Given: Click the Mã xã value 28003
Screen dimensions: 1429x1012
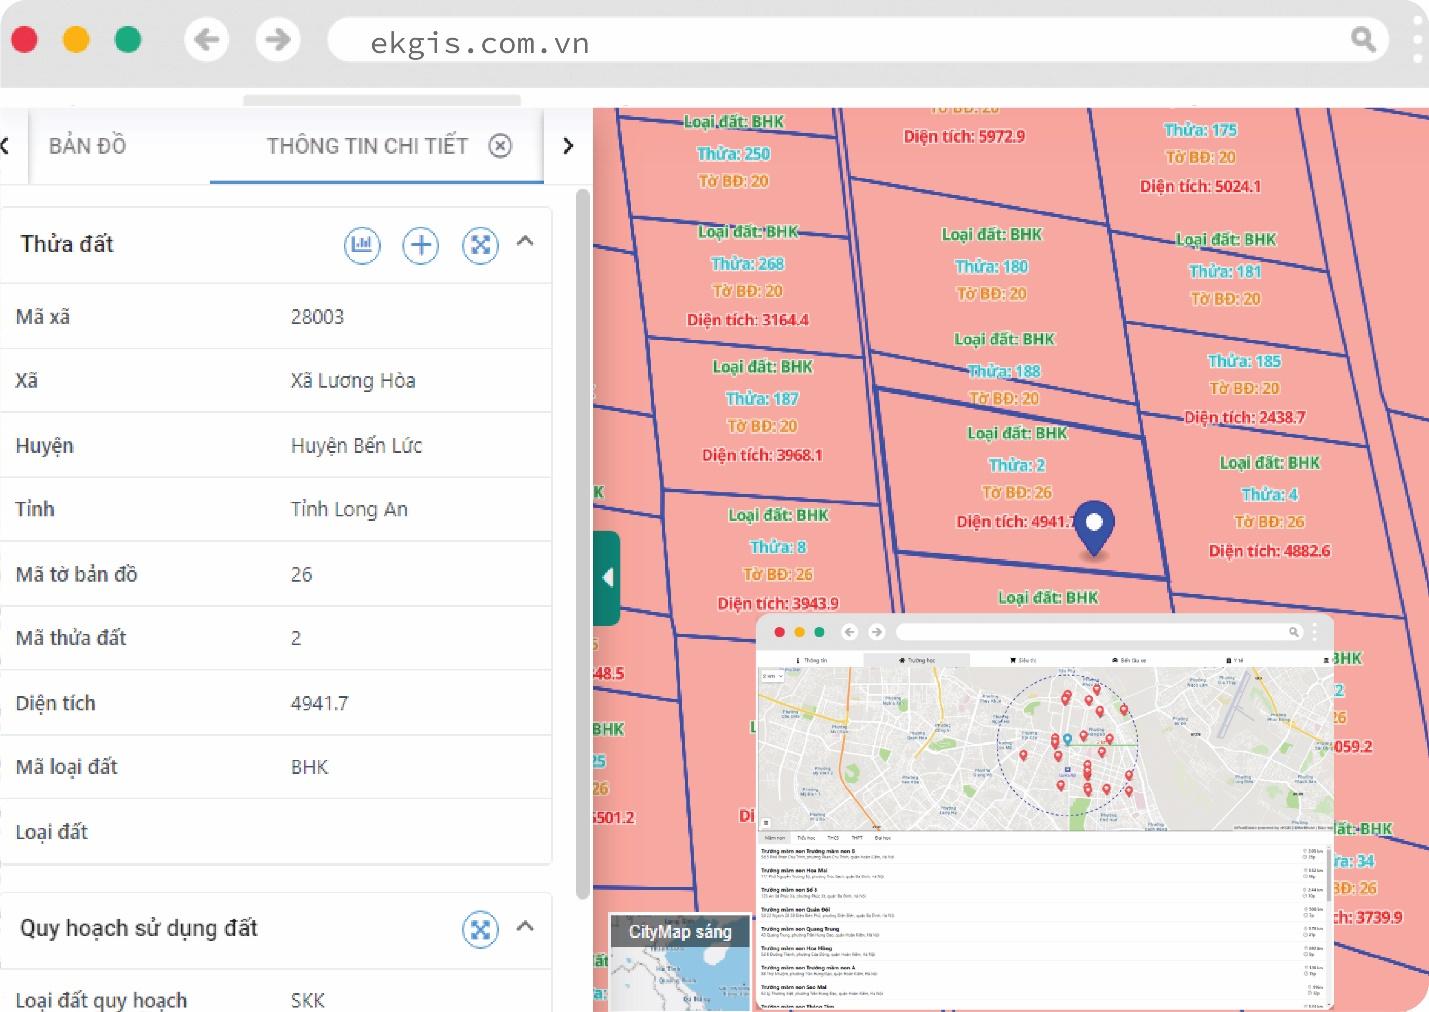Looking at the screenshot, I should pos(317,317).
